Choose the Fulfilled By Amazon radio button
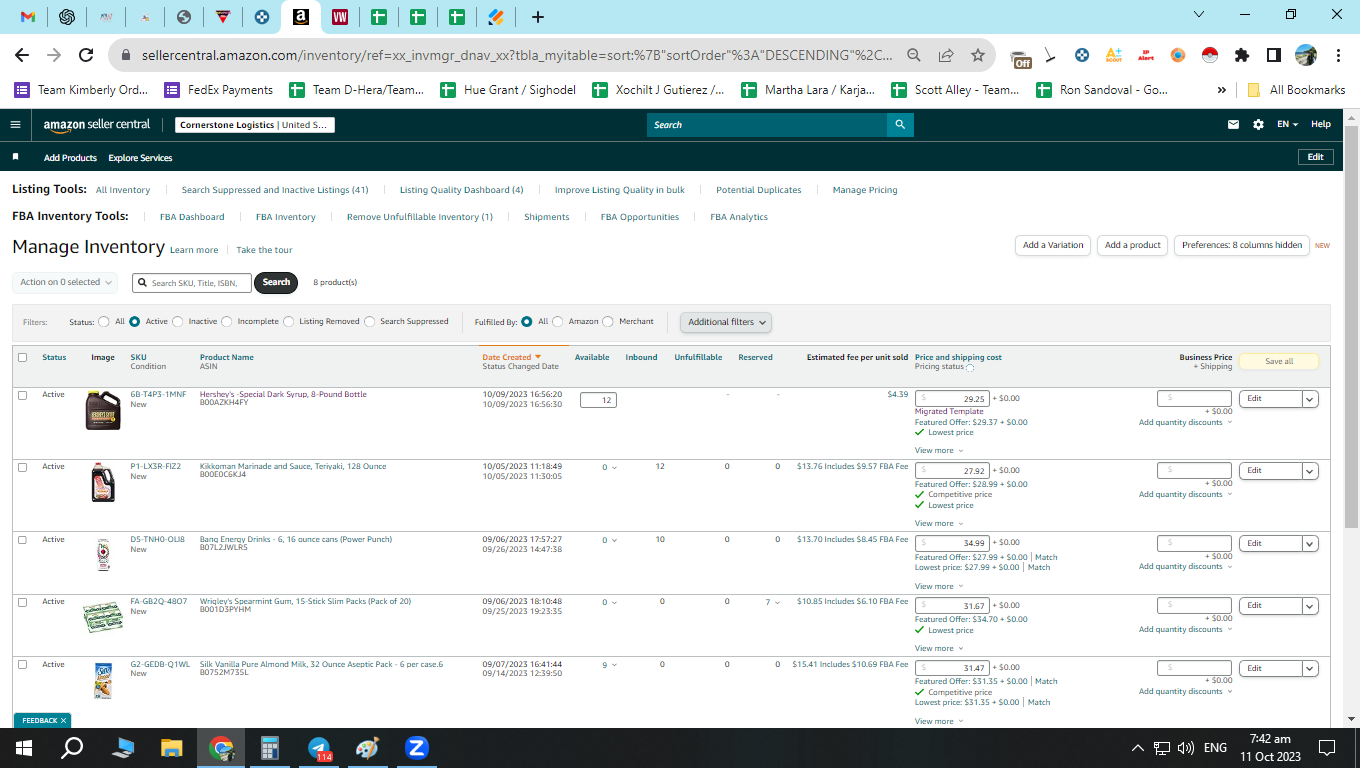 pos(558,322)
